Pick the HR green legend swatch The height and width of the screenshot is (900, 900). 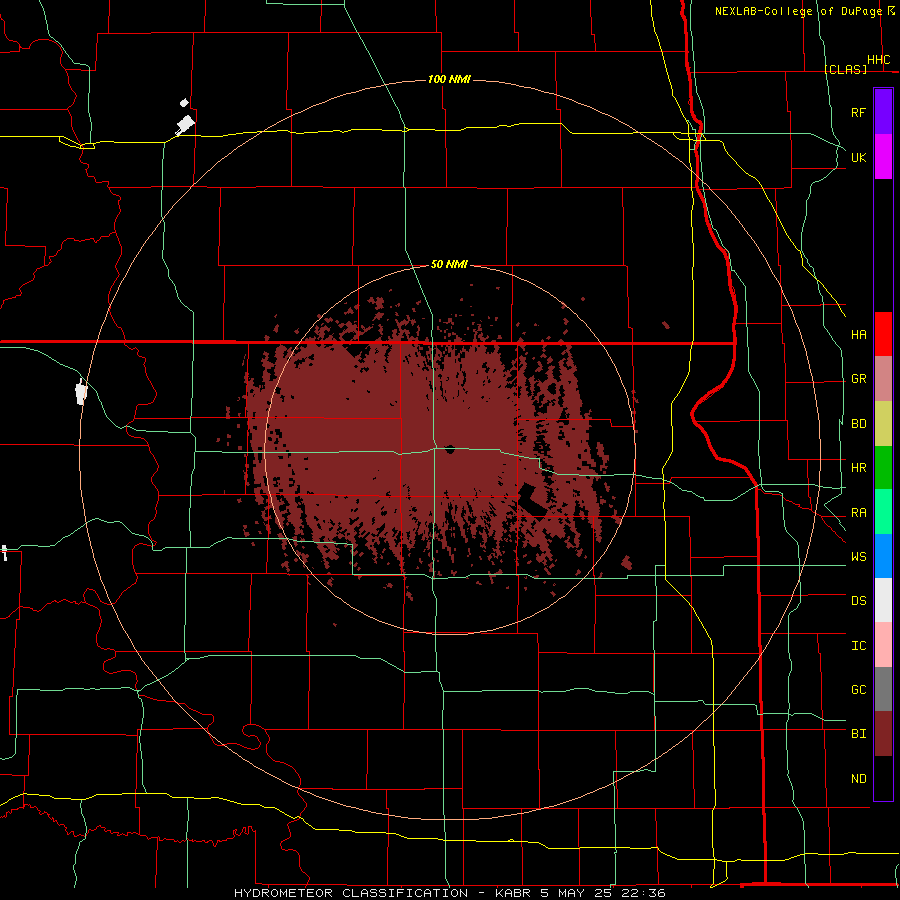883,468
